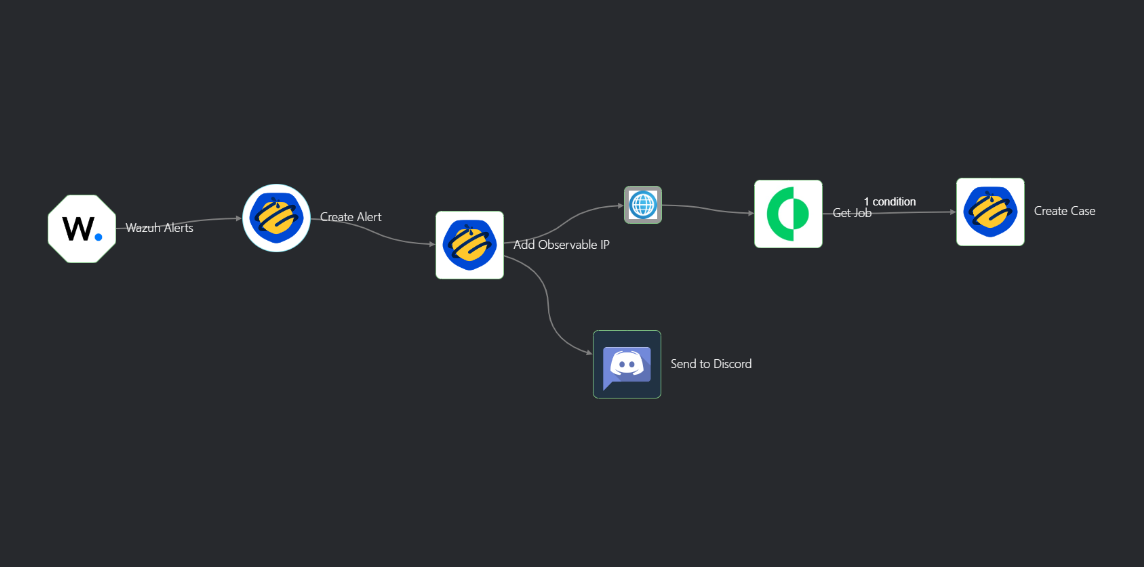Click the small globe HTTP node
The image size is (1144, 567).
(643, 205)
